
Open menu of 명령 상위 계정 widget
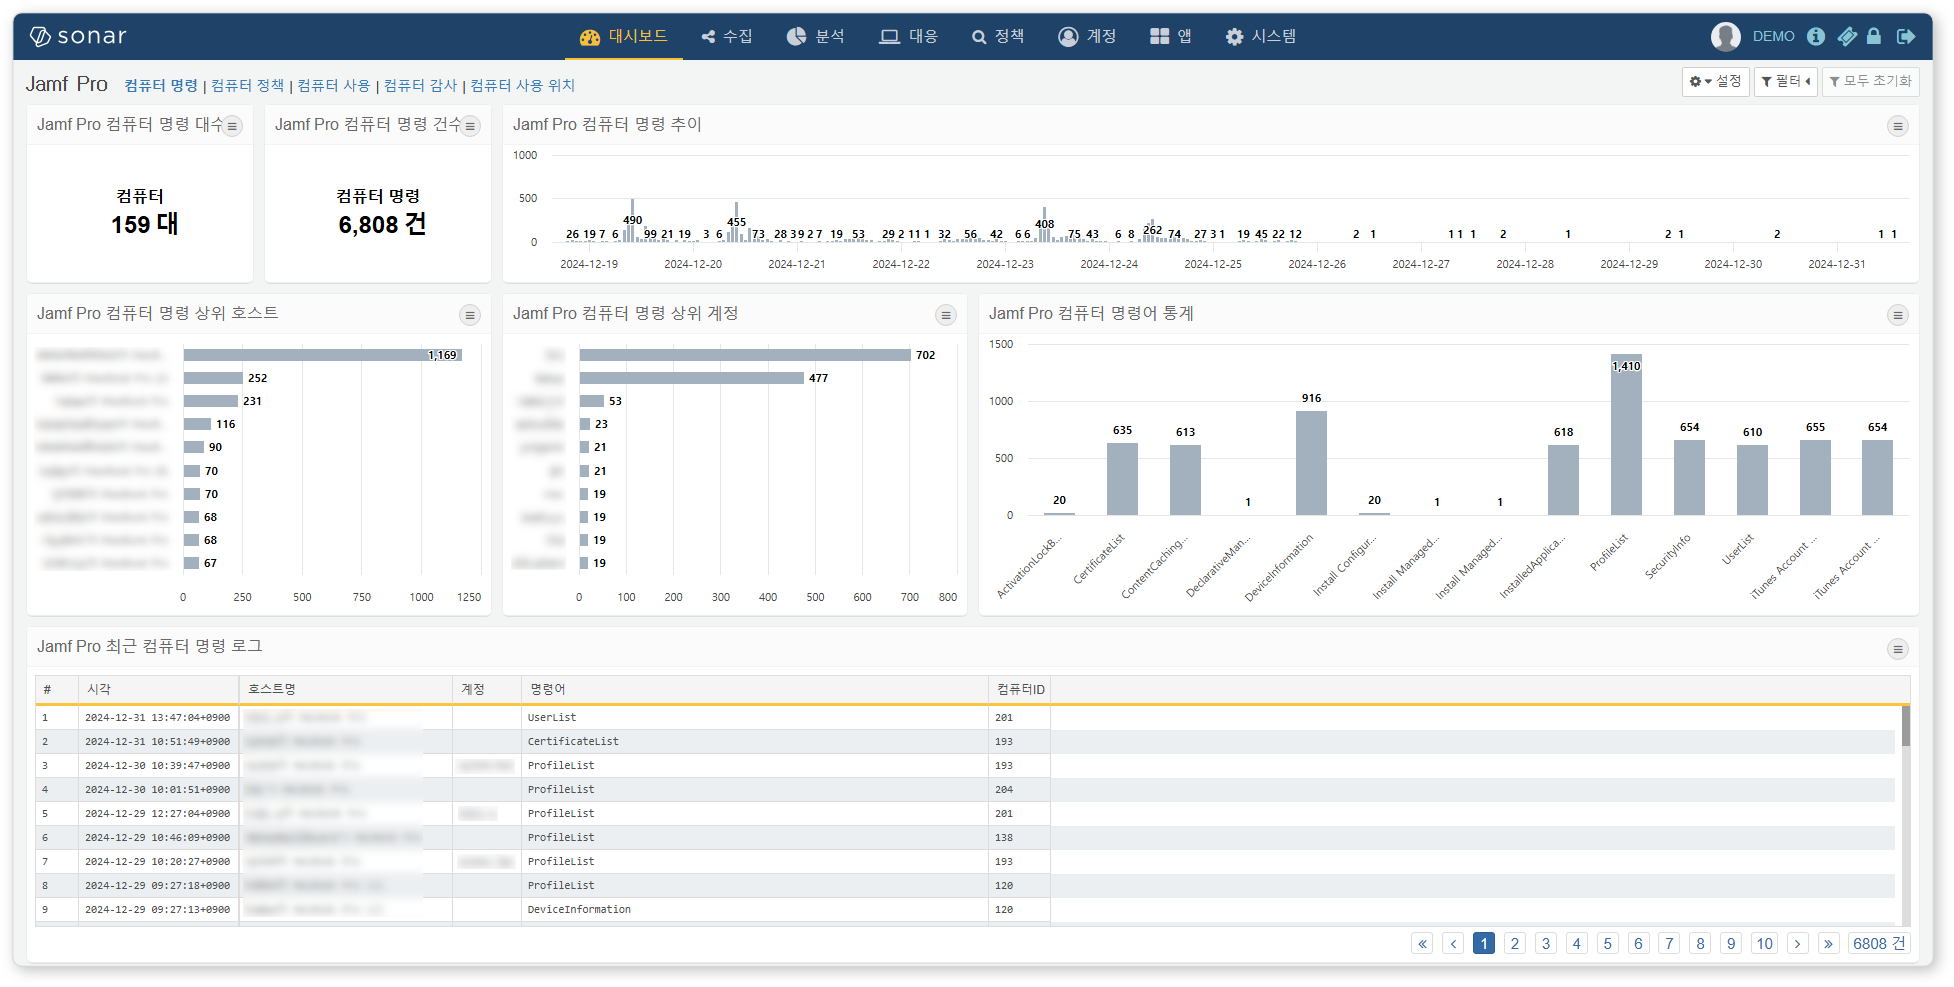tap(946, 315)
